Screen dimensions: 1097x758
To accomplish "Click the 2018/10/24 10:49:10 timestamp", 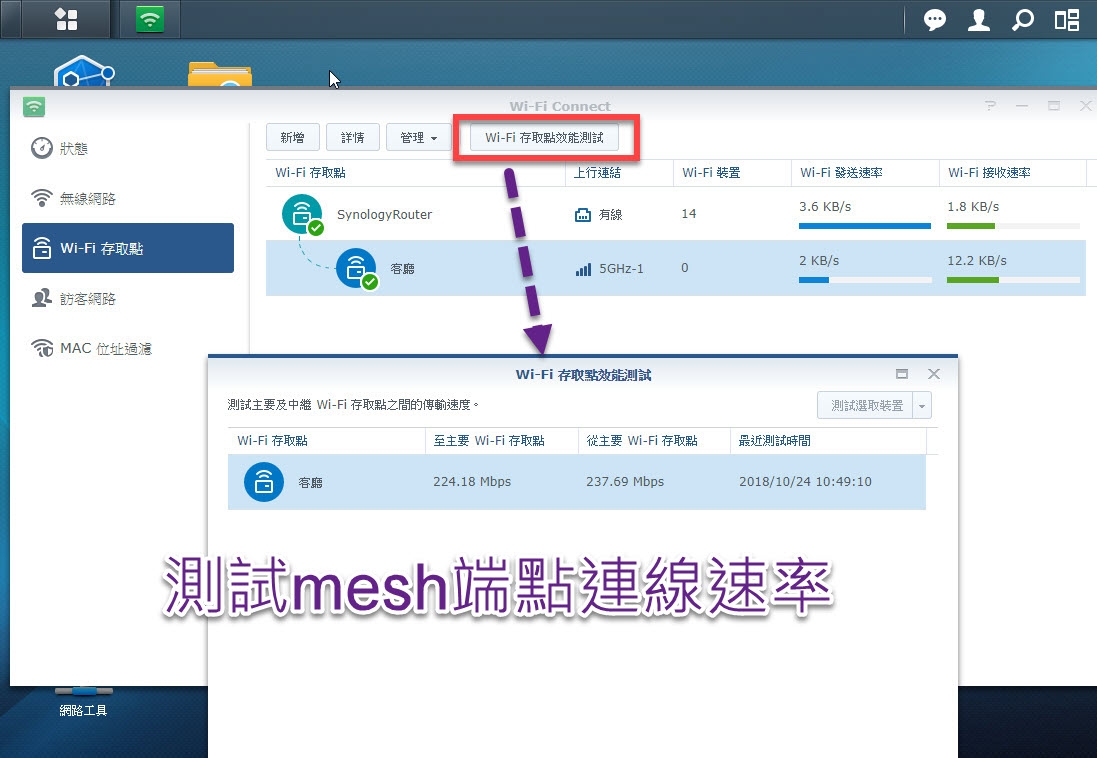I will pos(805,482).
